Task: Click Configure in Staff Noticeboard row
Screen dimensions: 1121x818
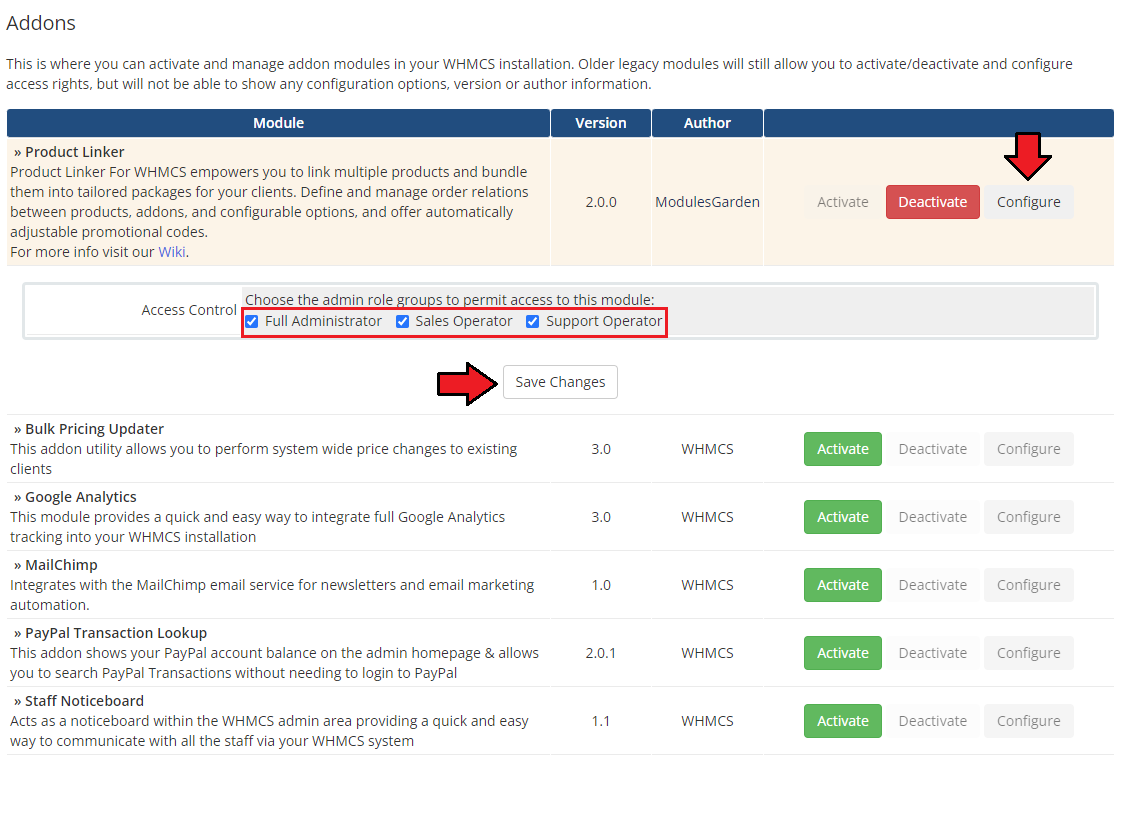Action: tap(1028, 721)
